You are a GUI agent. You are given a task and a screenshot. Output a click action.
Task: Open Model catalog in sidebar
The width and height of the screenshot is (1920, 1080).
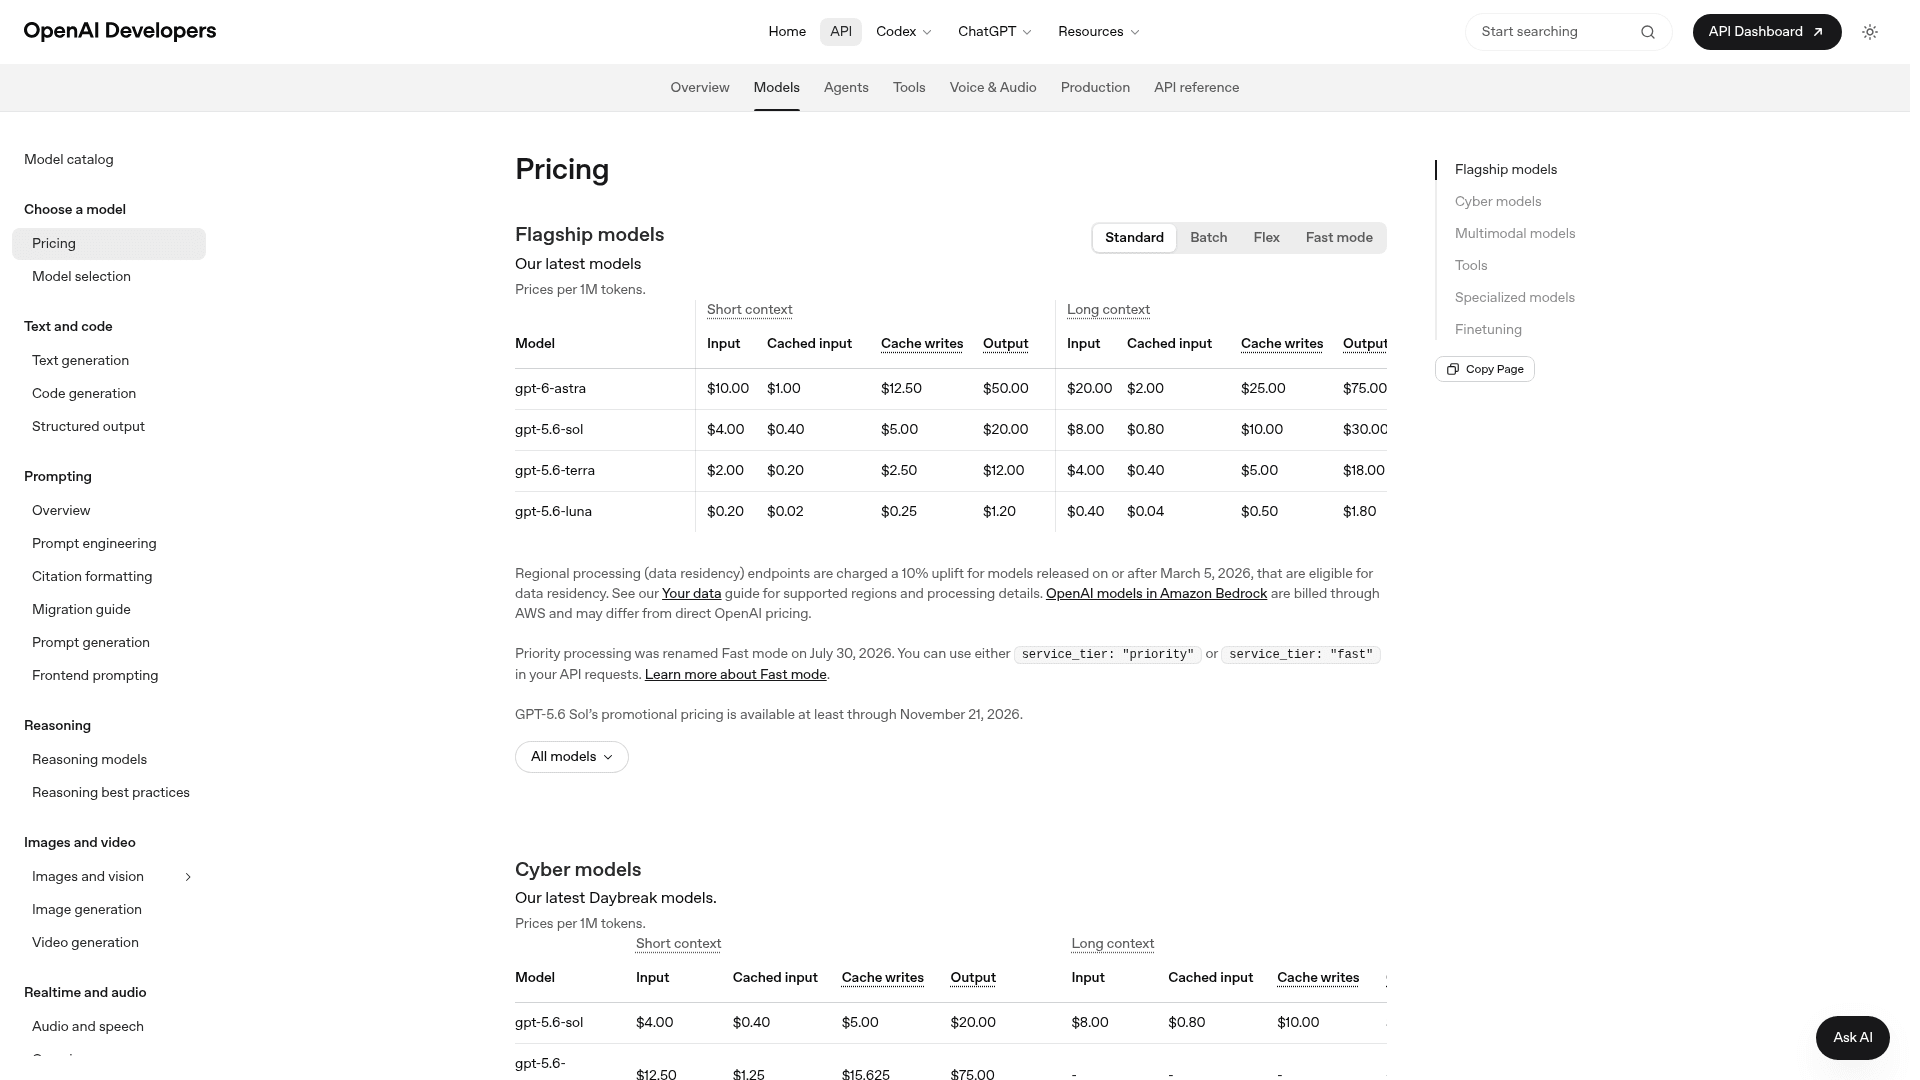[69, 160]
